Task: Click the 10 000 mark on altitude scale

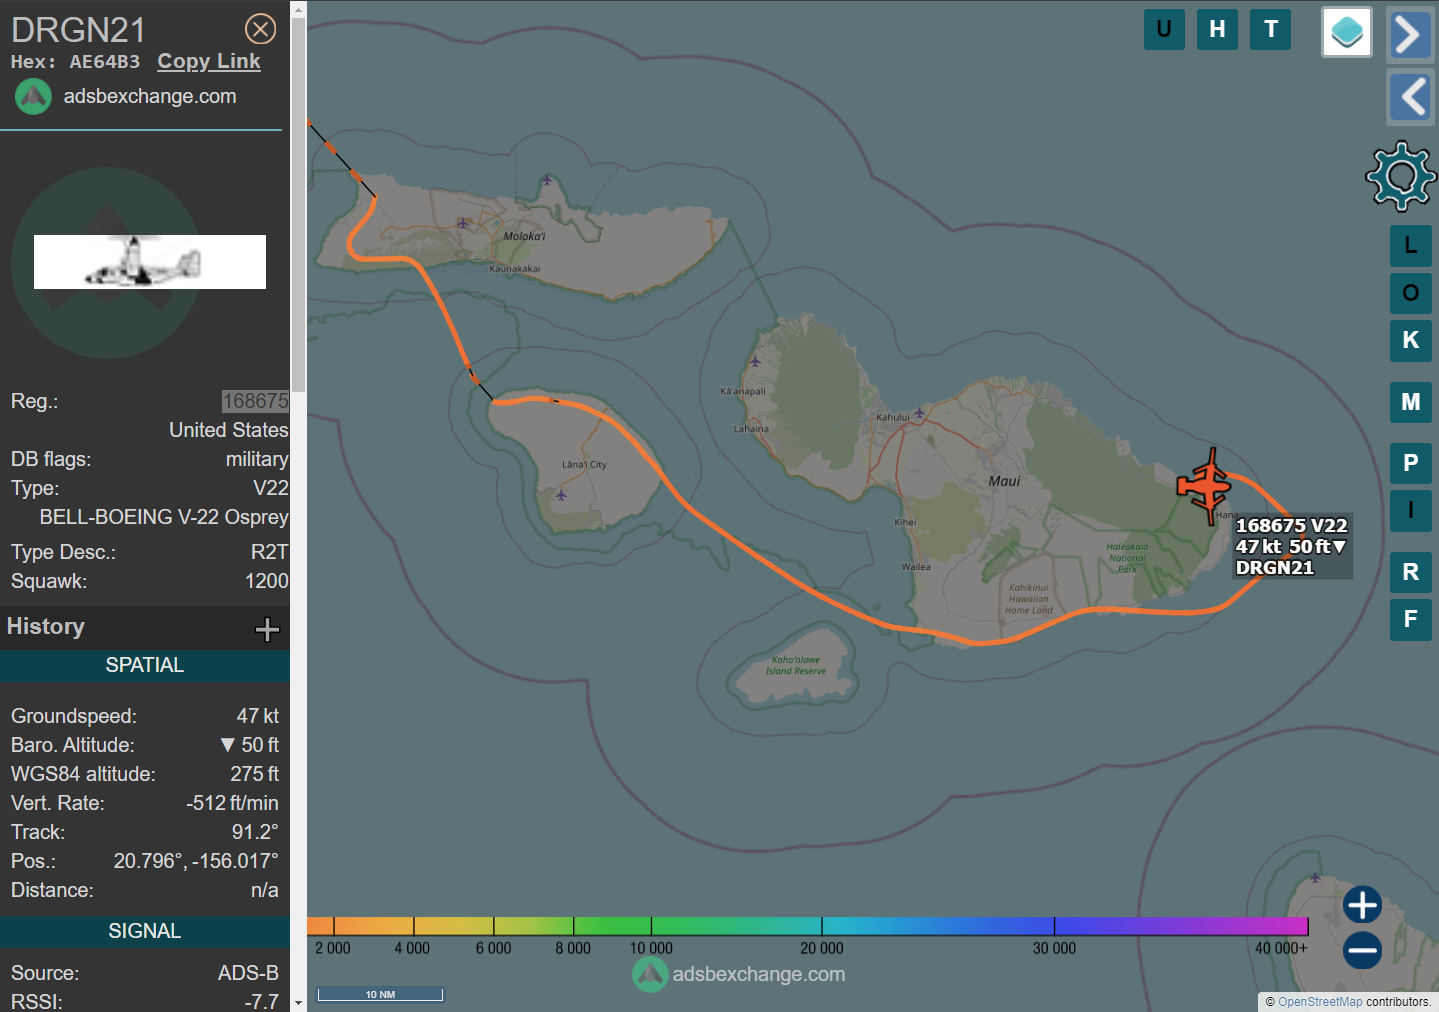Action: tap(651, 948)
